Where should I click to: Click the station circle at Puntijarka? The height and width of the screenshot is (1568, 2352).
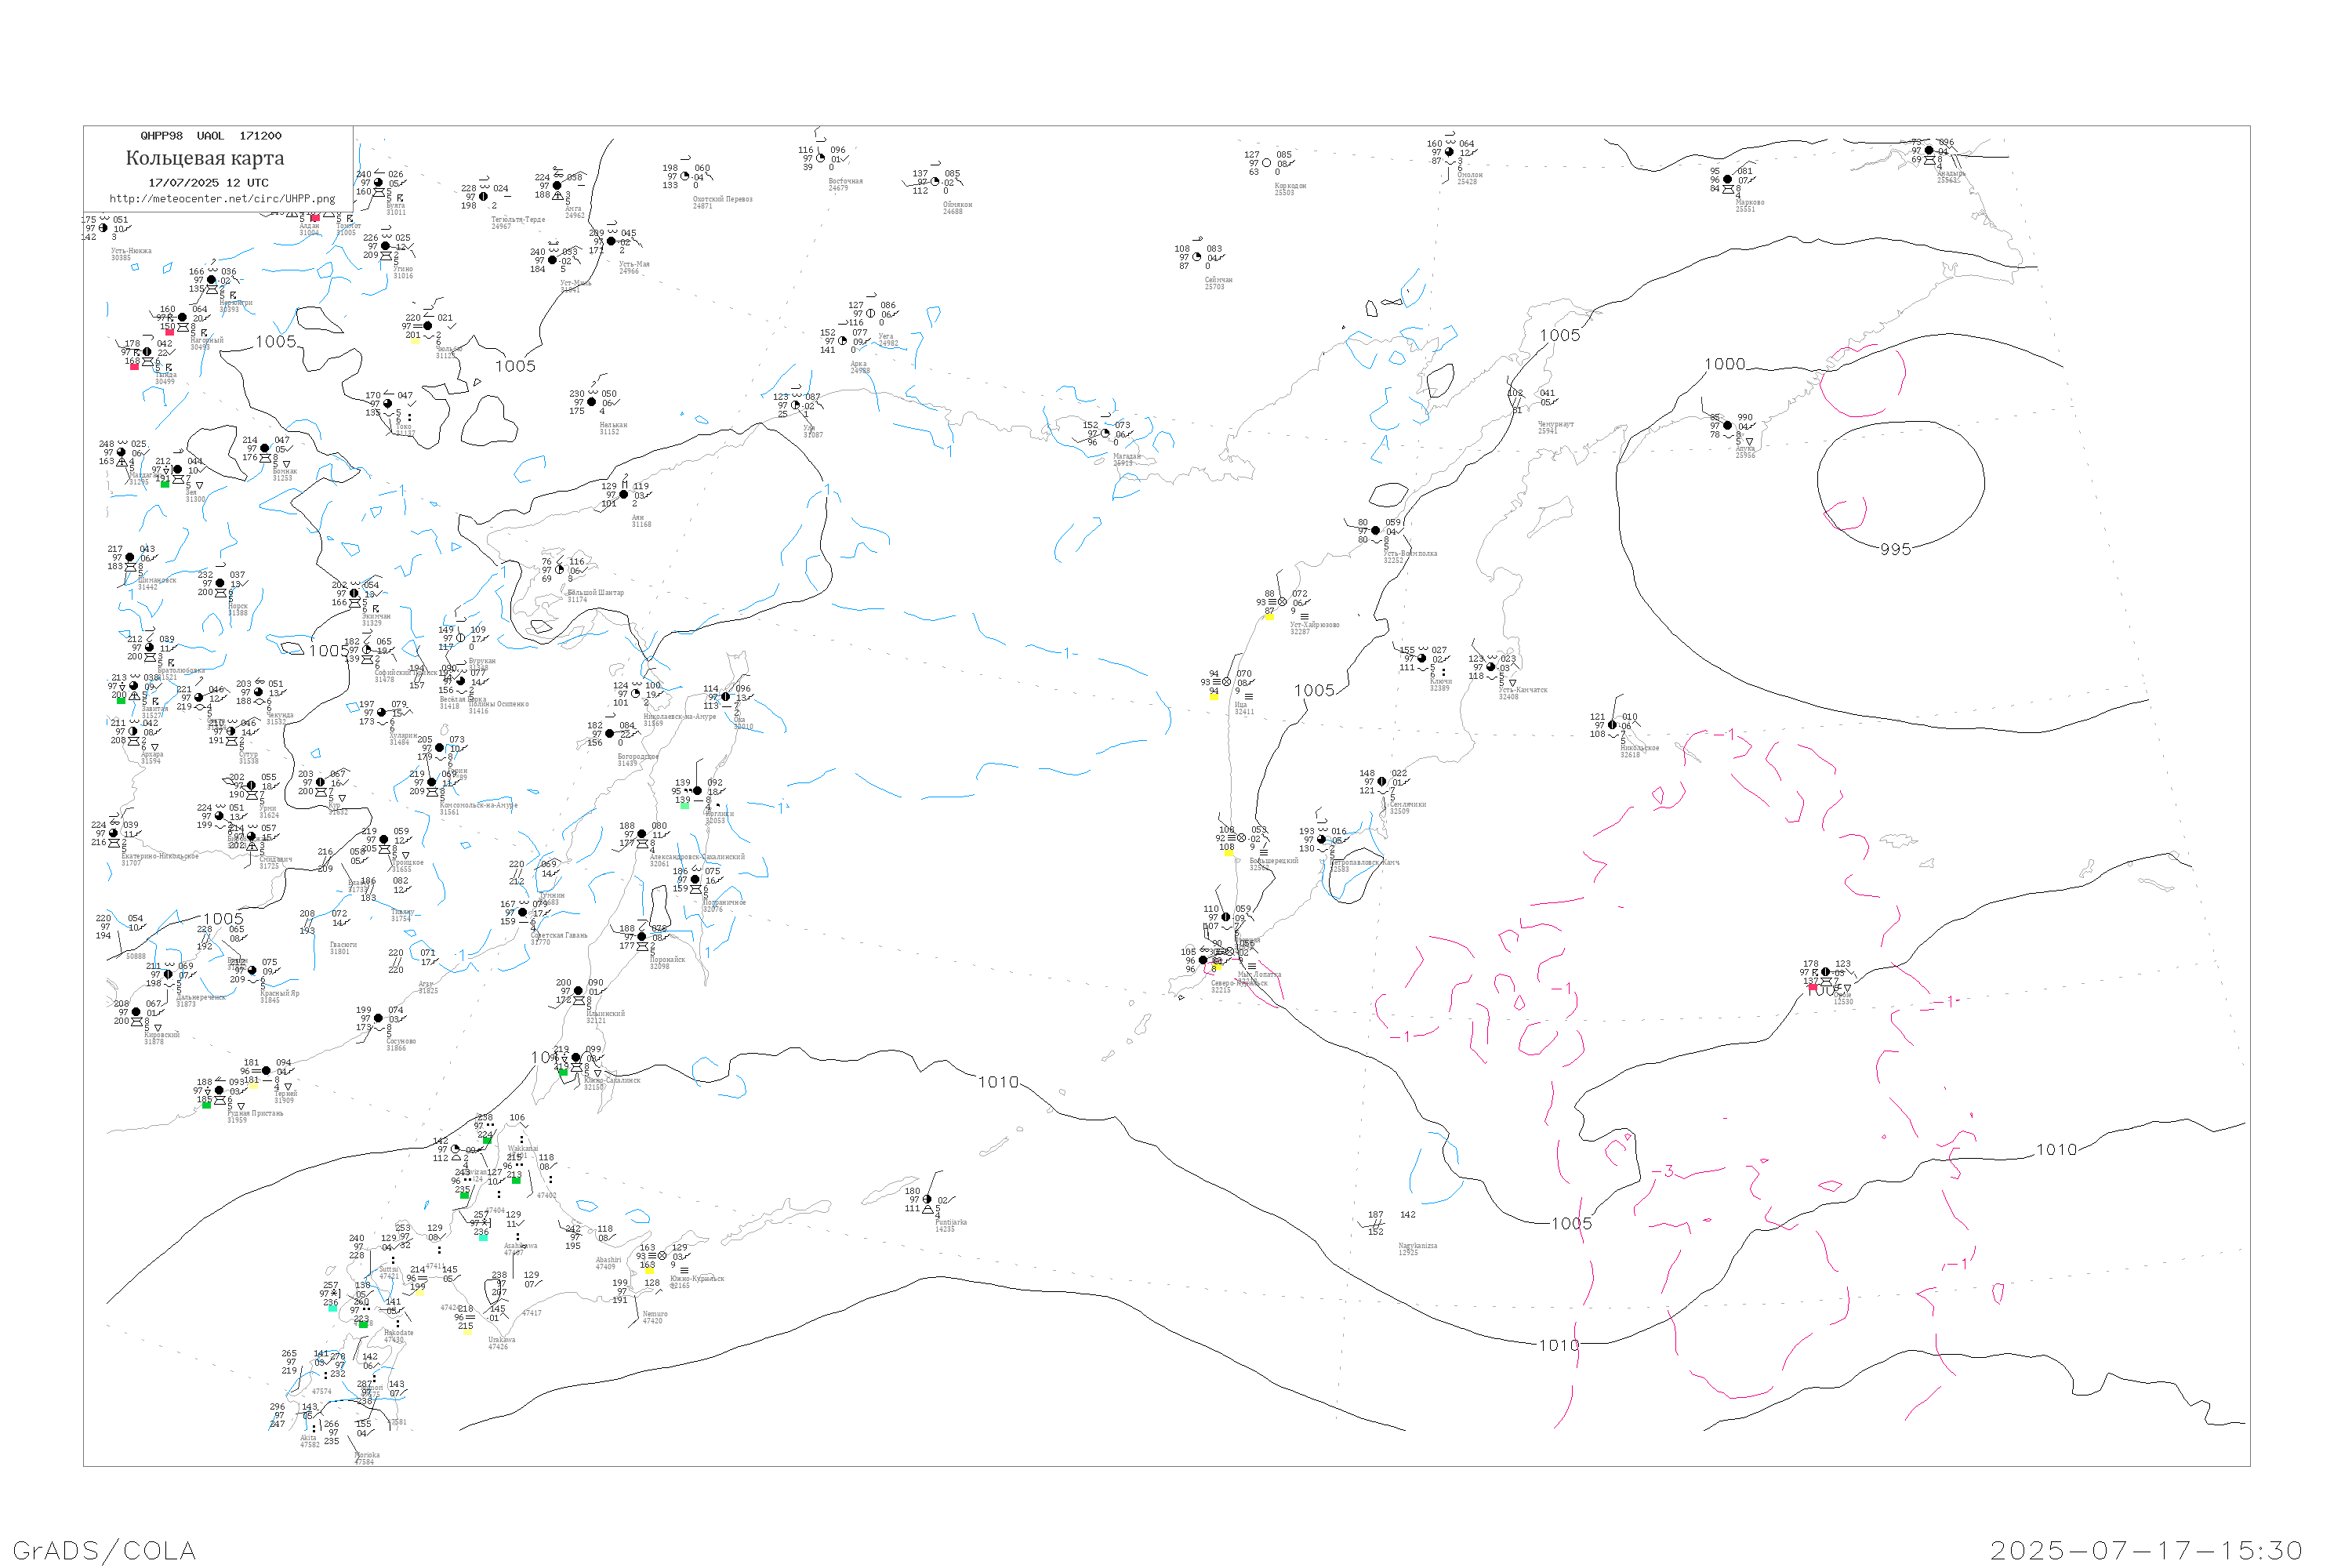(x=927, y=1200)
